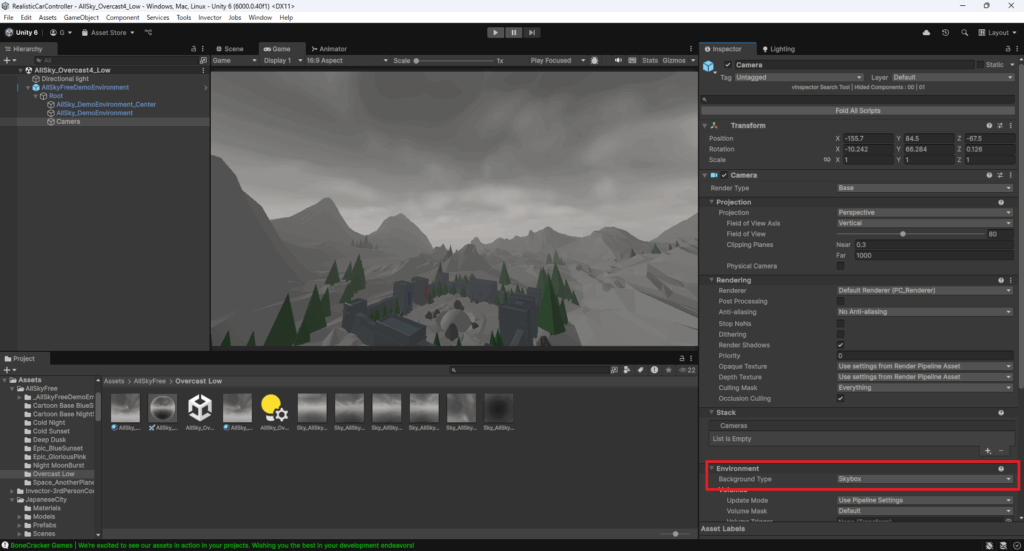Click the Play button
The width and height of the screenshot is (1024, 551).
495,33
